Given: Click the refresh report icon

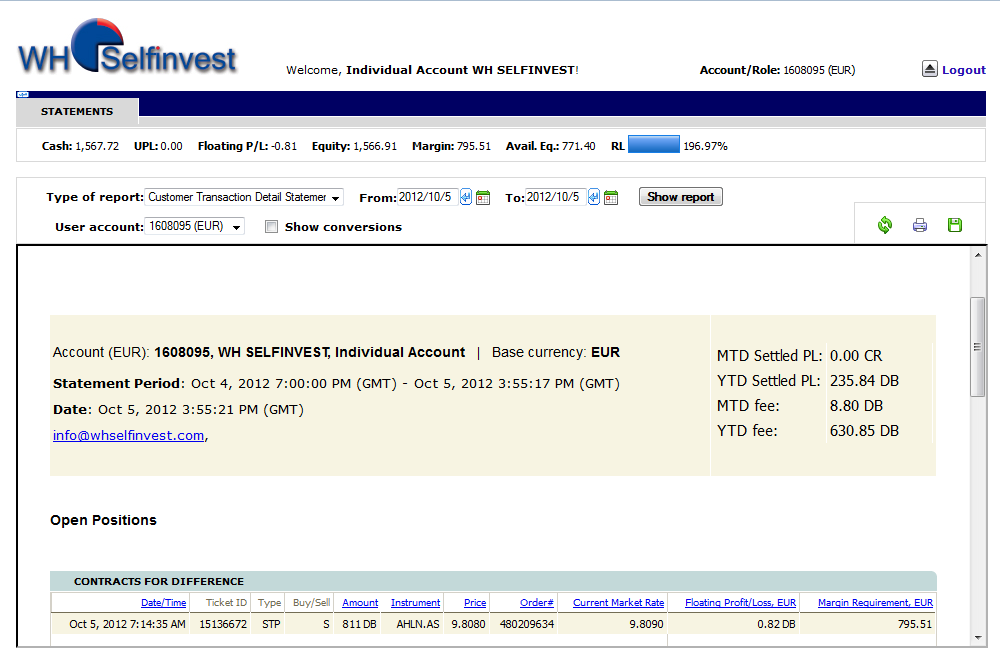Looking at the screenshot, I should click(885, 224).
